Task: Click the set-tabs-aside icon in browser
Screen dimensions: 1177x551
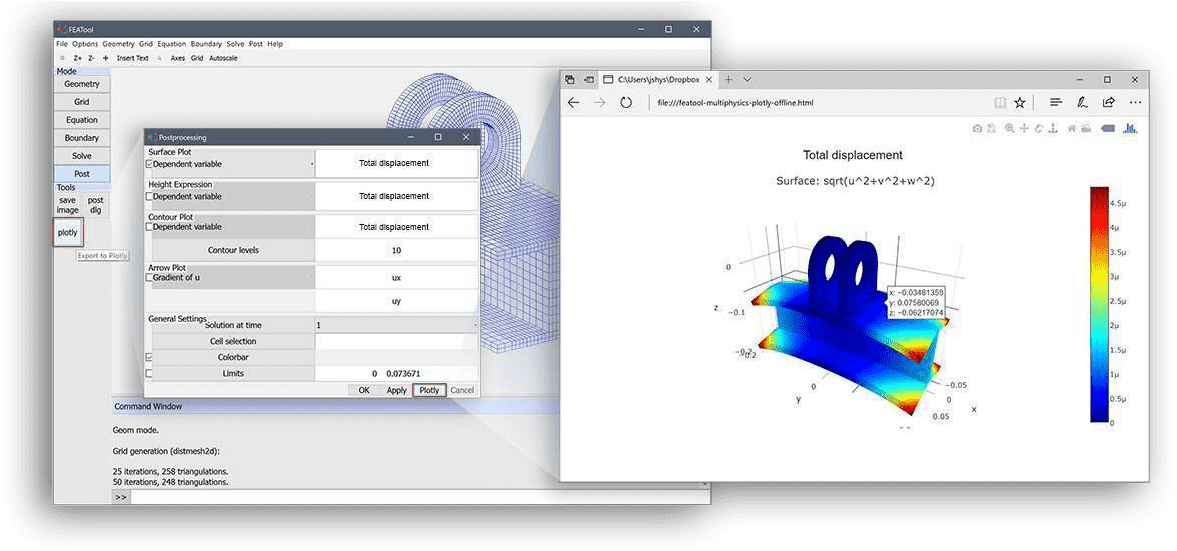Action: pyautogui.click(x=588, y=80)
